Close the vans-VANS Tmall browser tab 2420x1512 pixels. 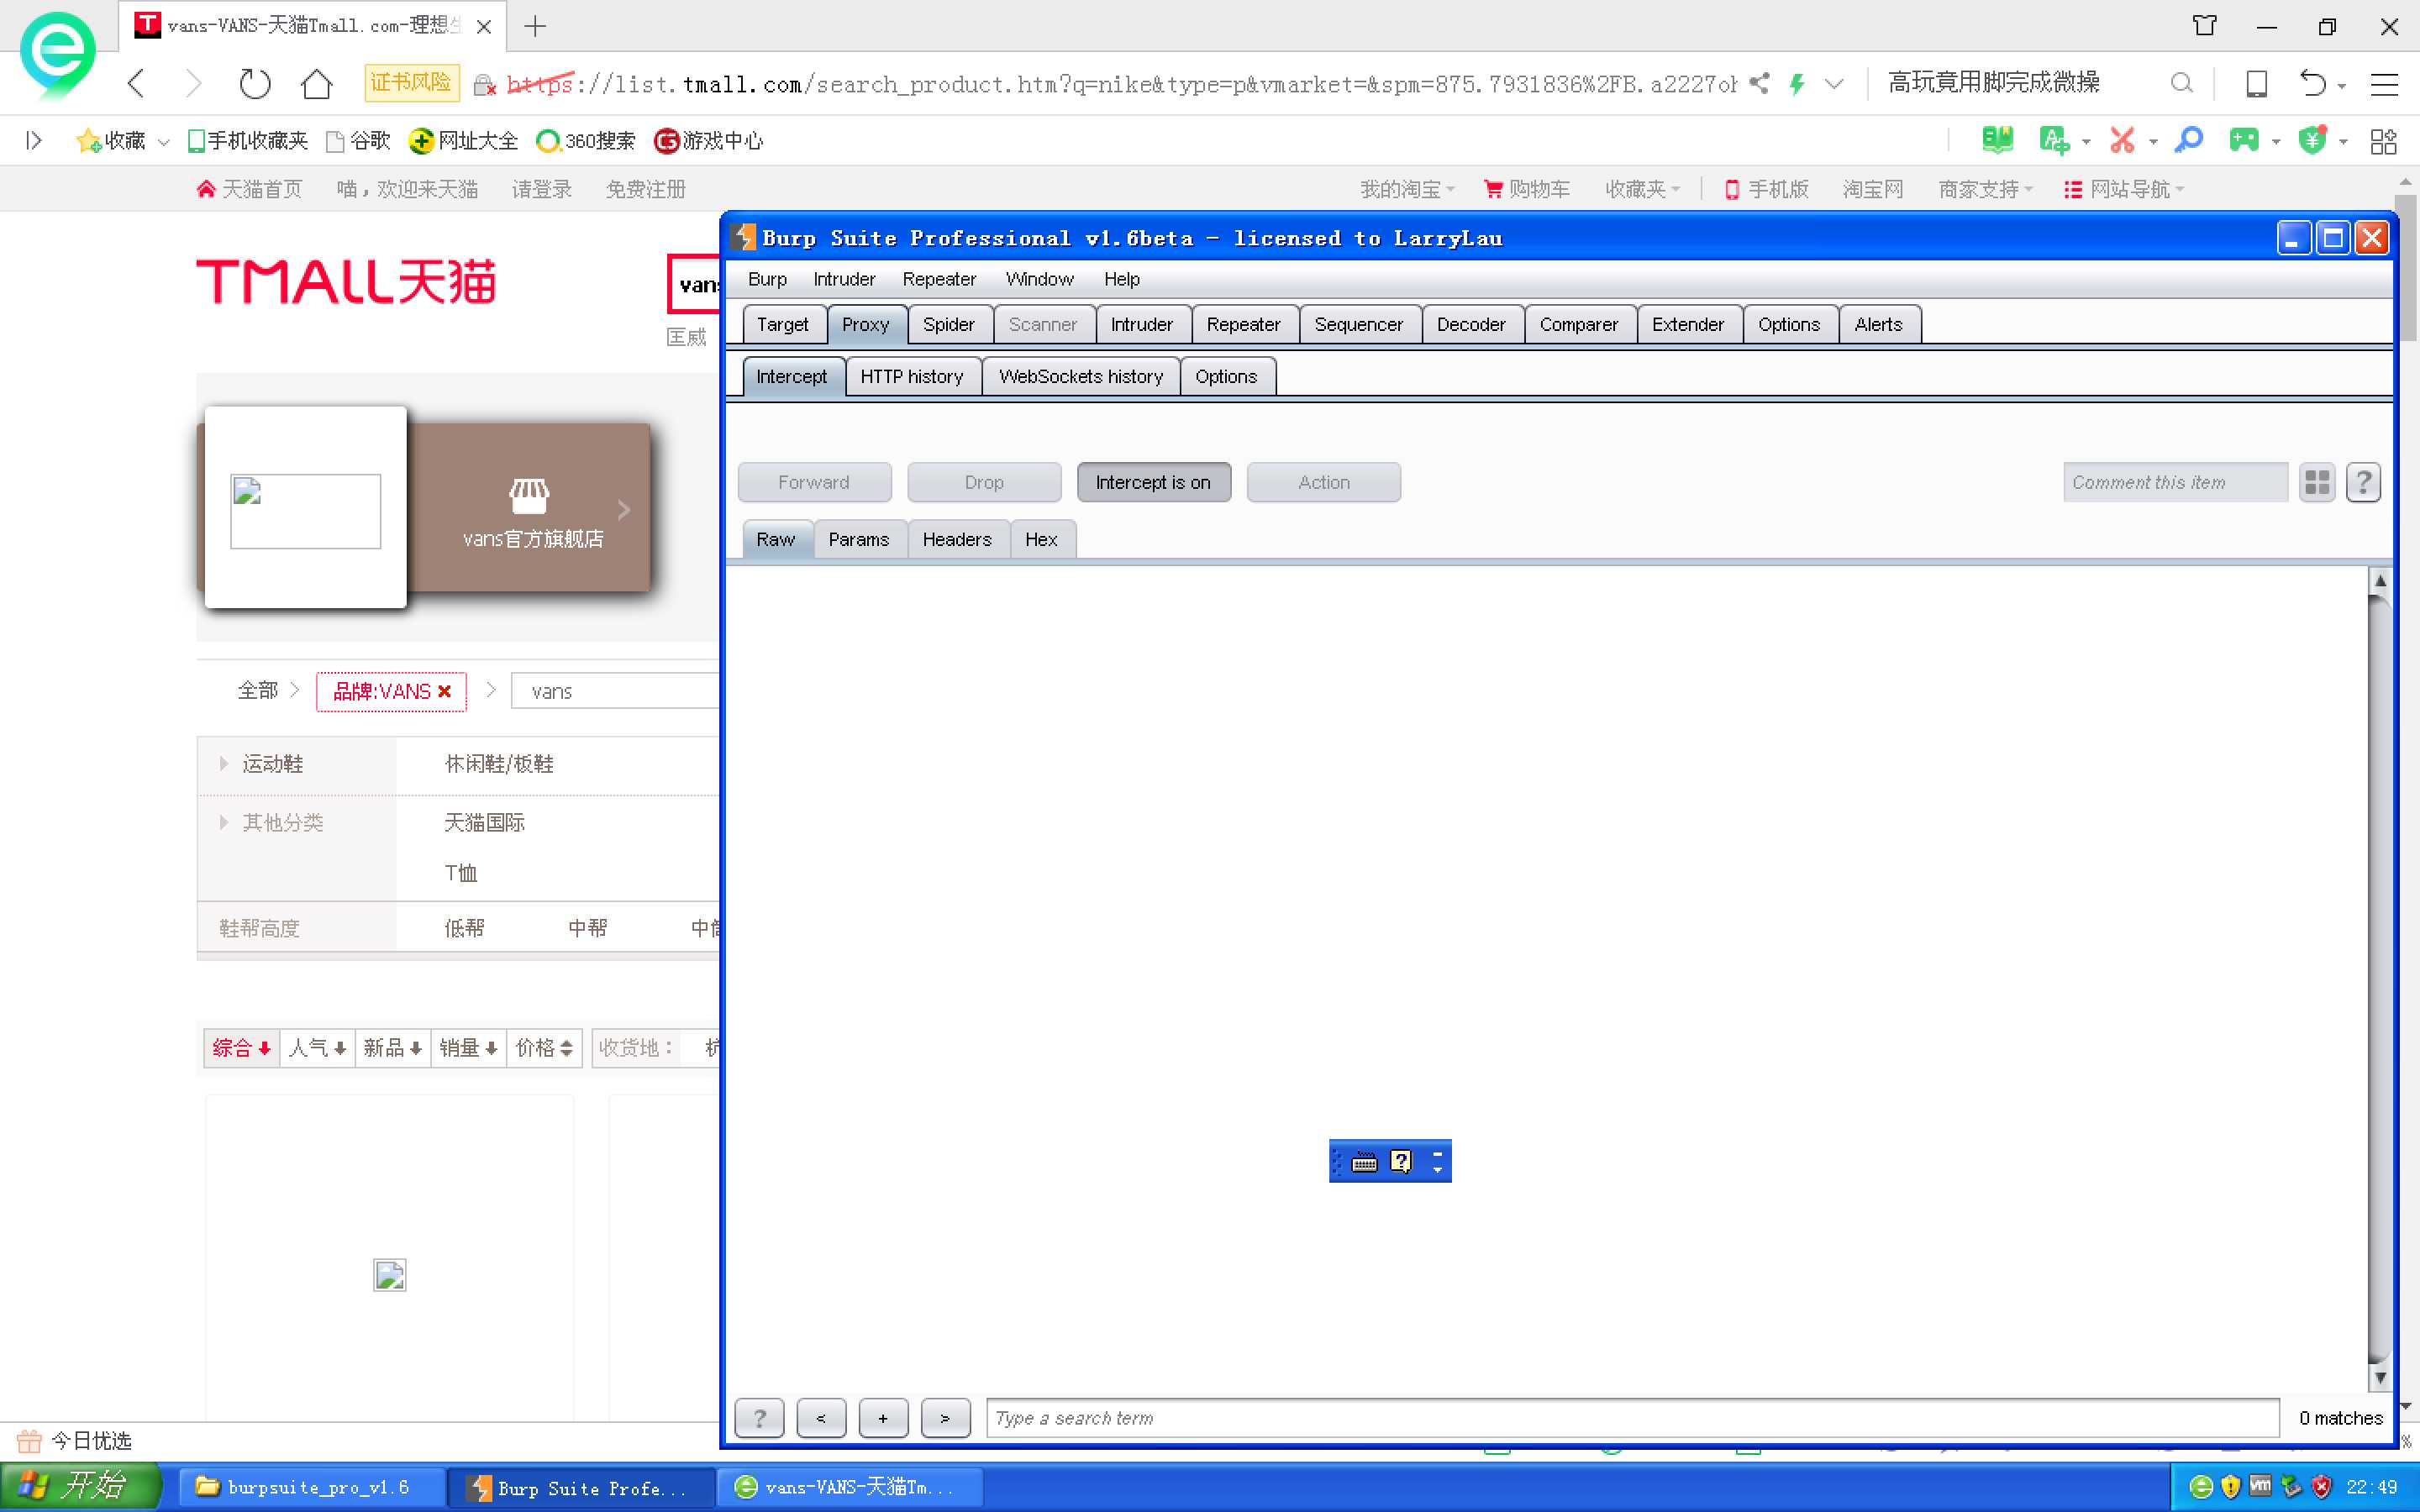click(484, 27)
